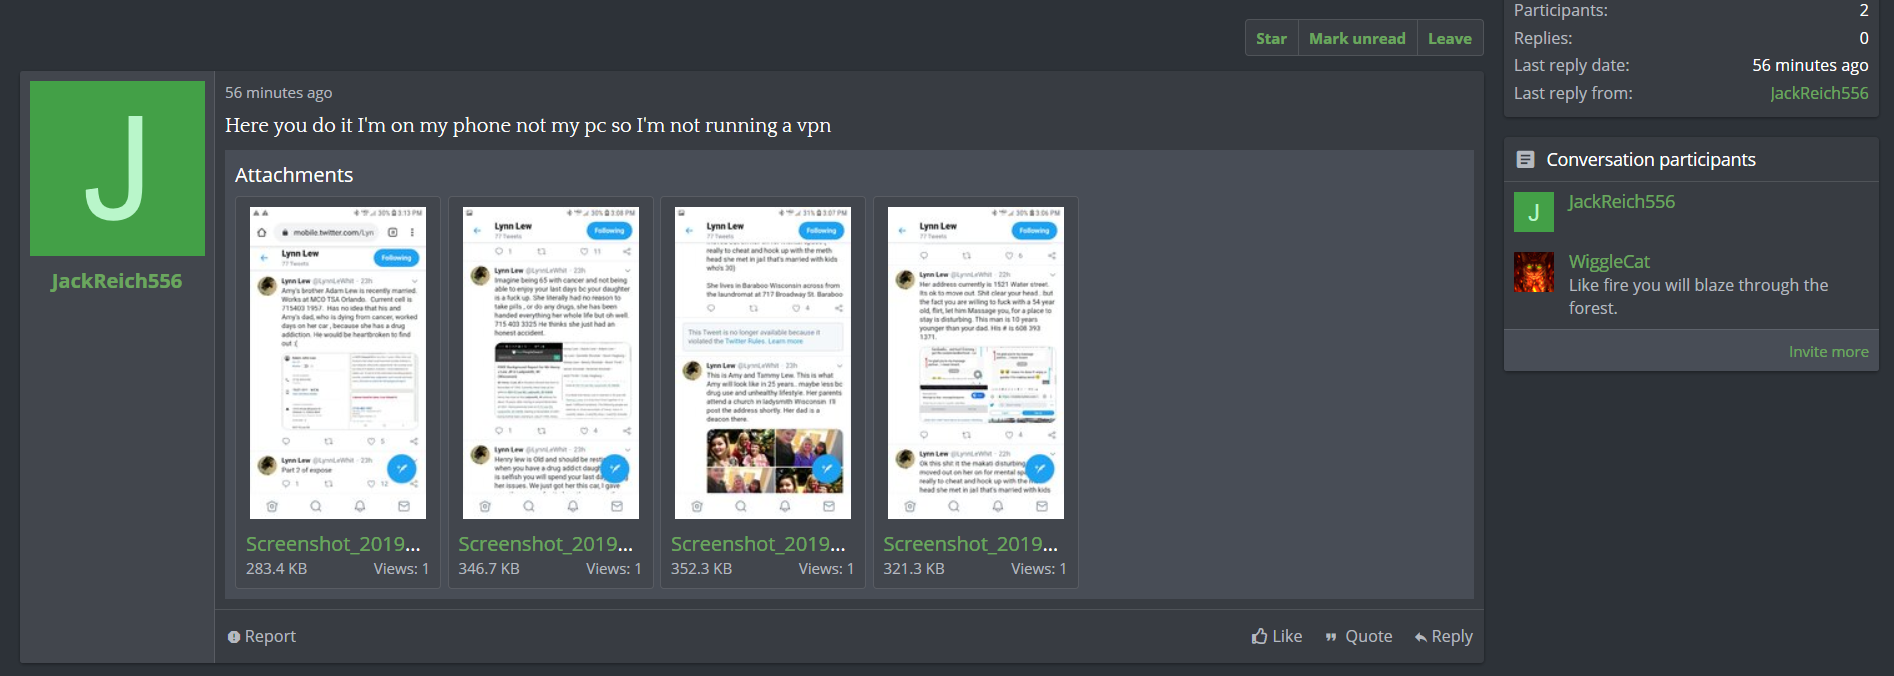
Task: Click the Report exclamation icon
Action: point(233,637)
